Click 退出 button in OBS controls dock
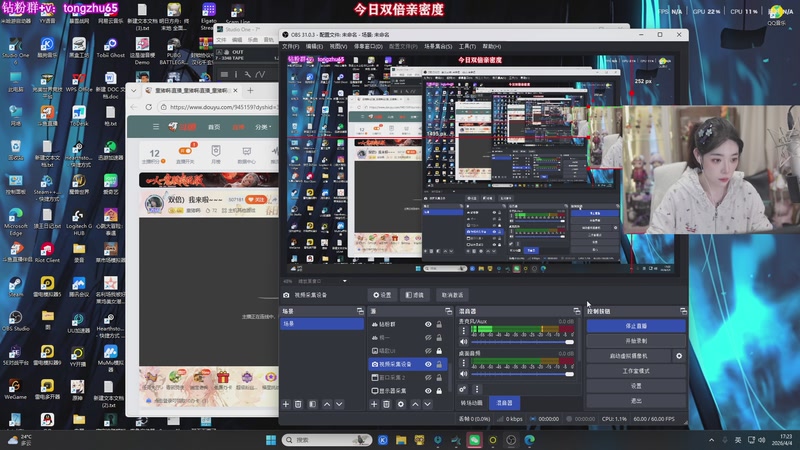 pyautogui.click(x=636, y=401)
